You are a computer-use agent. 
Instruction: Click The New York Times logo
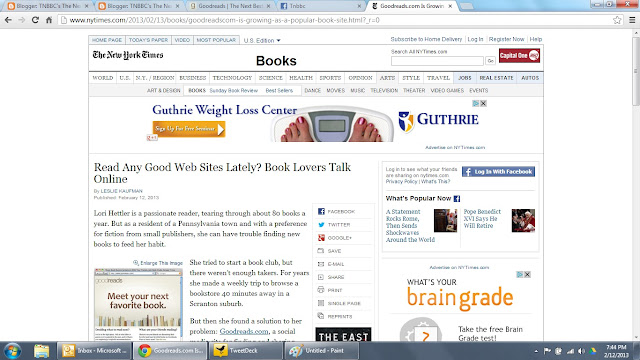coord(128,55)
